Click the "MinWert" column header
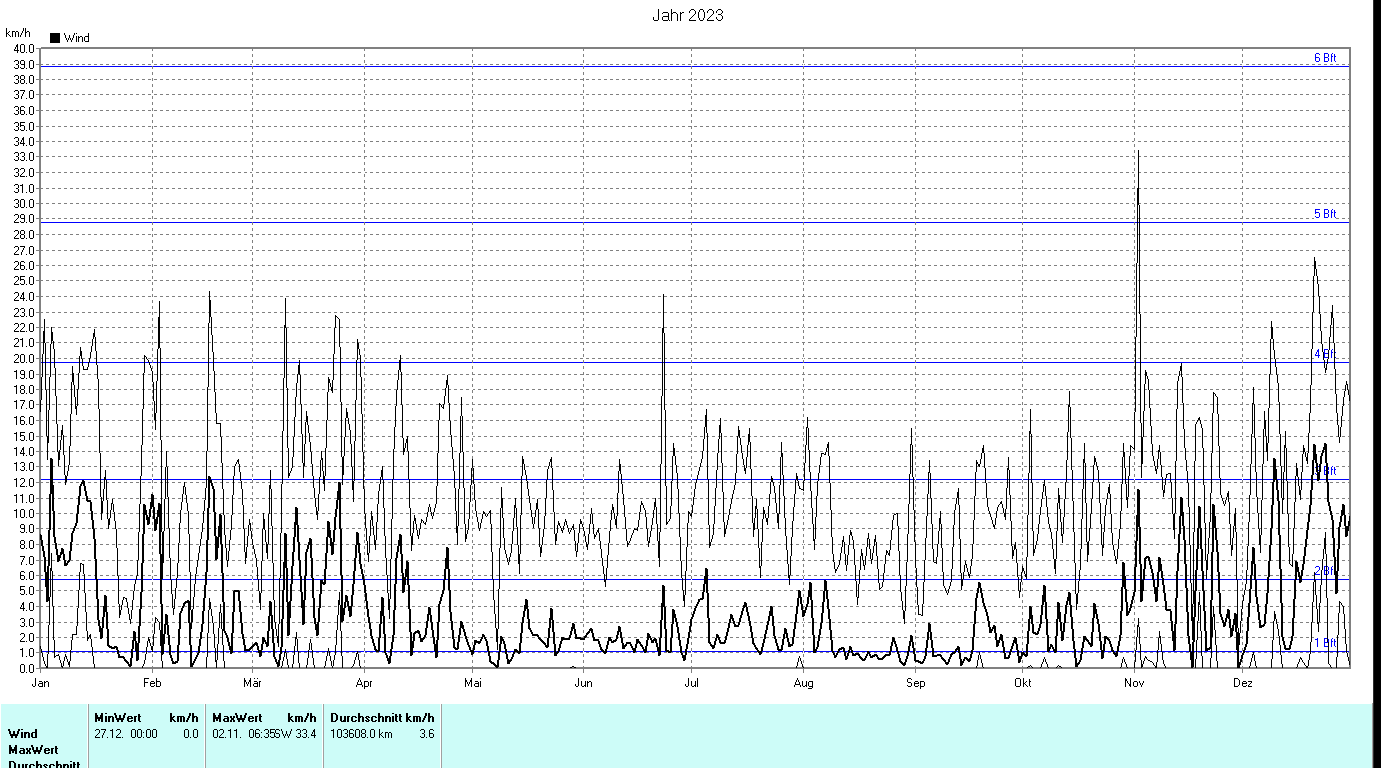 [118, 718]
